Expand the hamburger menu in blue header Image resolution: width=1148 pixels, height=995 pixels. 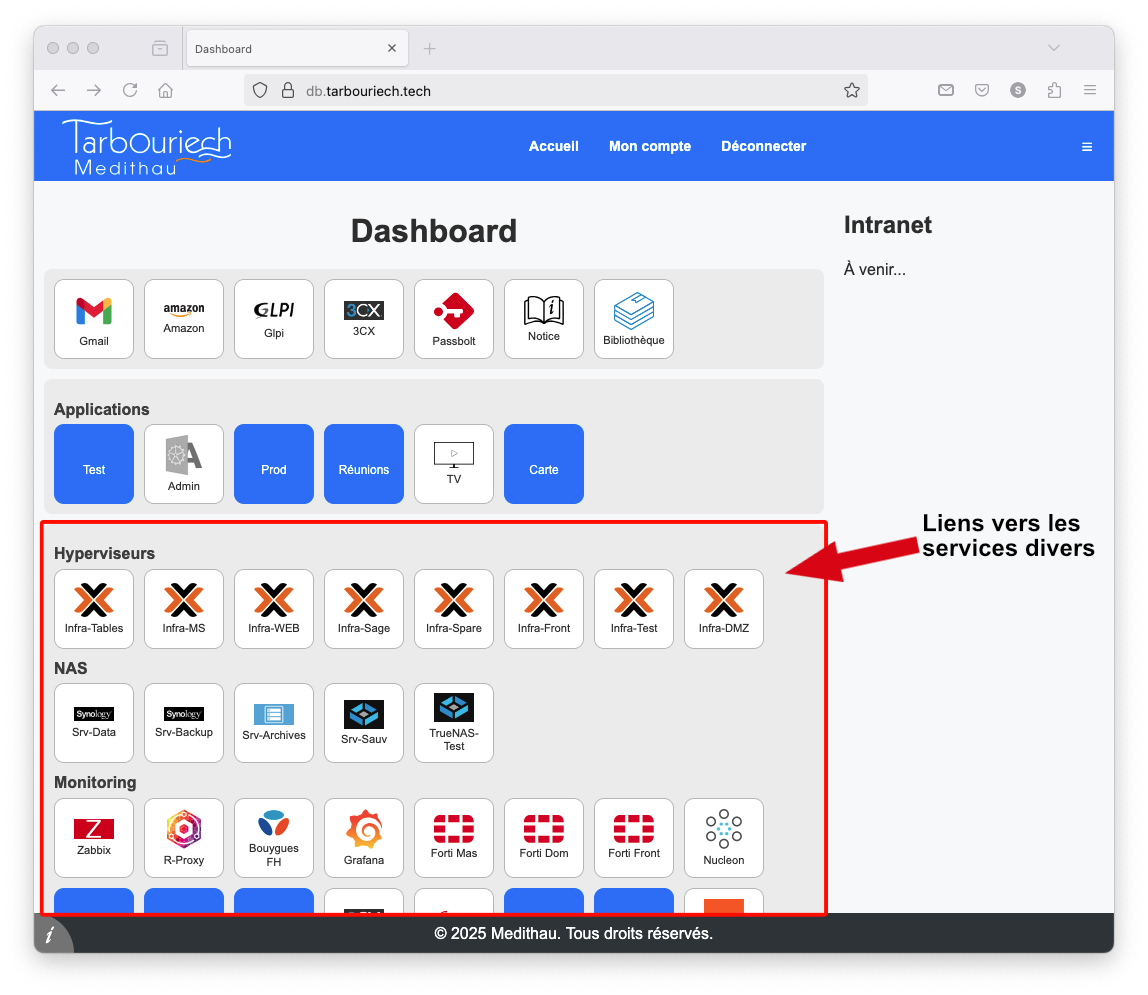point(1087,147)
